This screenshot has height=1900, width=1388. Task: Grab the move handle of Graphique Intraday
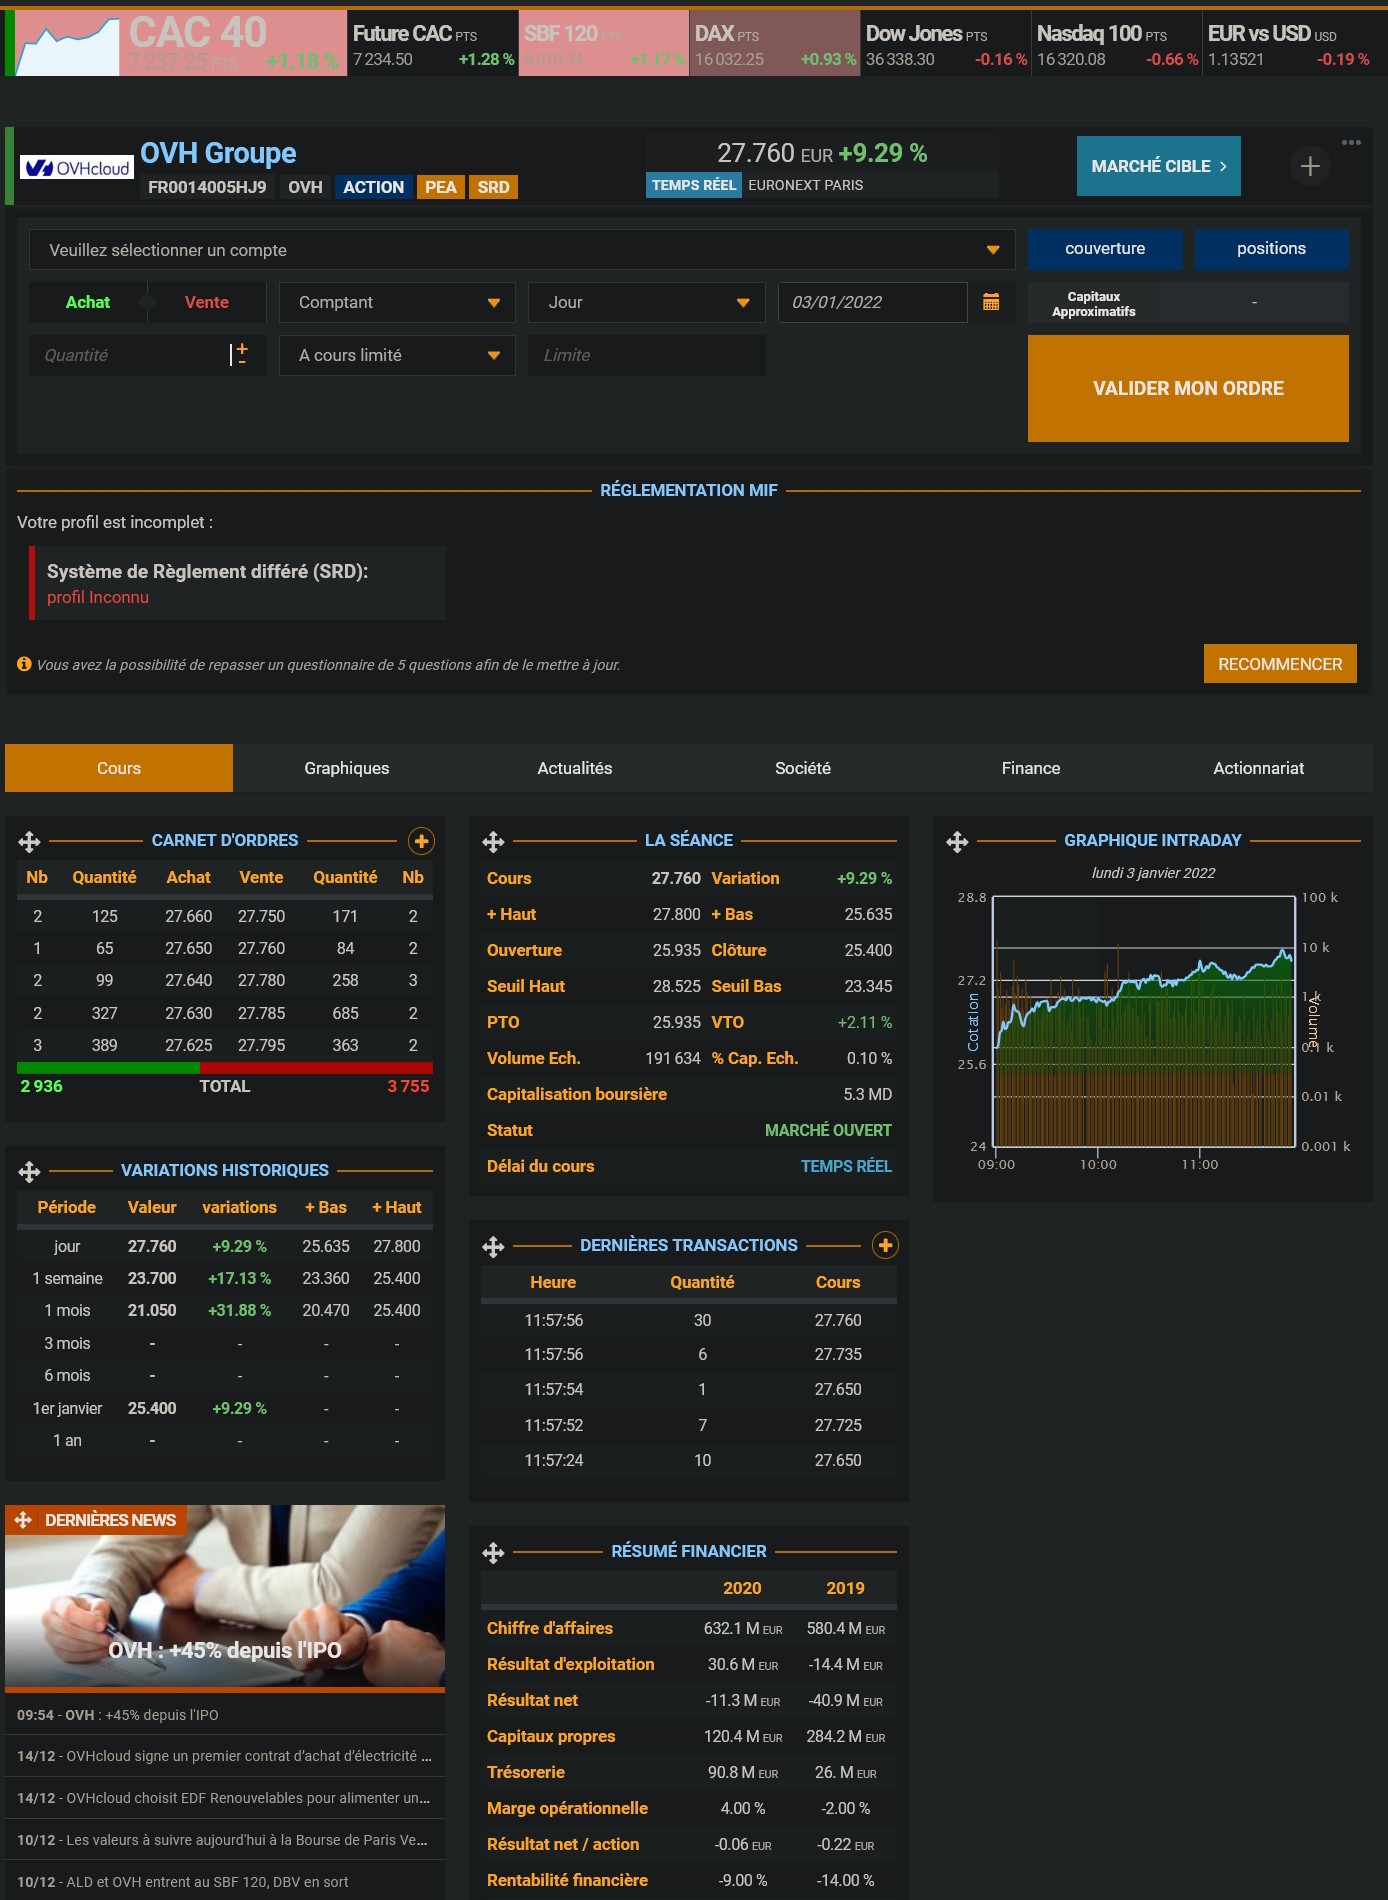coord(957,842)
